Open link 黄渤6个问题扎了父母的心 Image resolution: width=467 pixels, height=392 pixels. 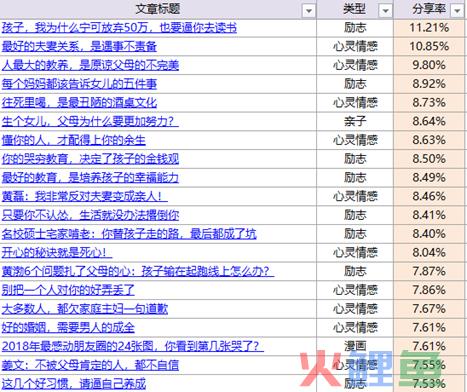[138, 271]
